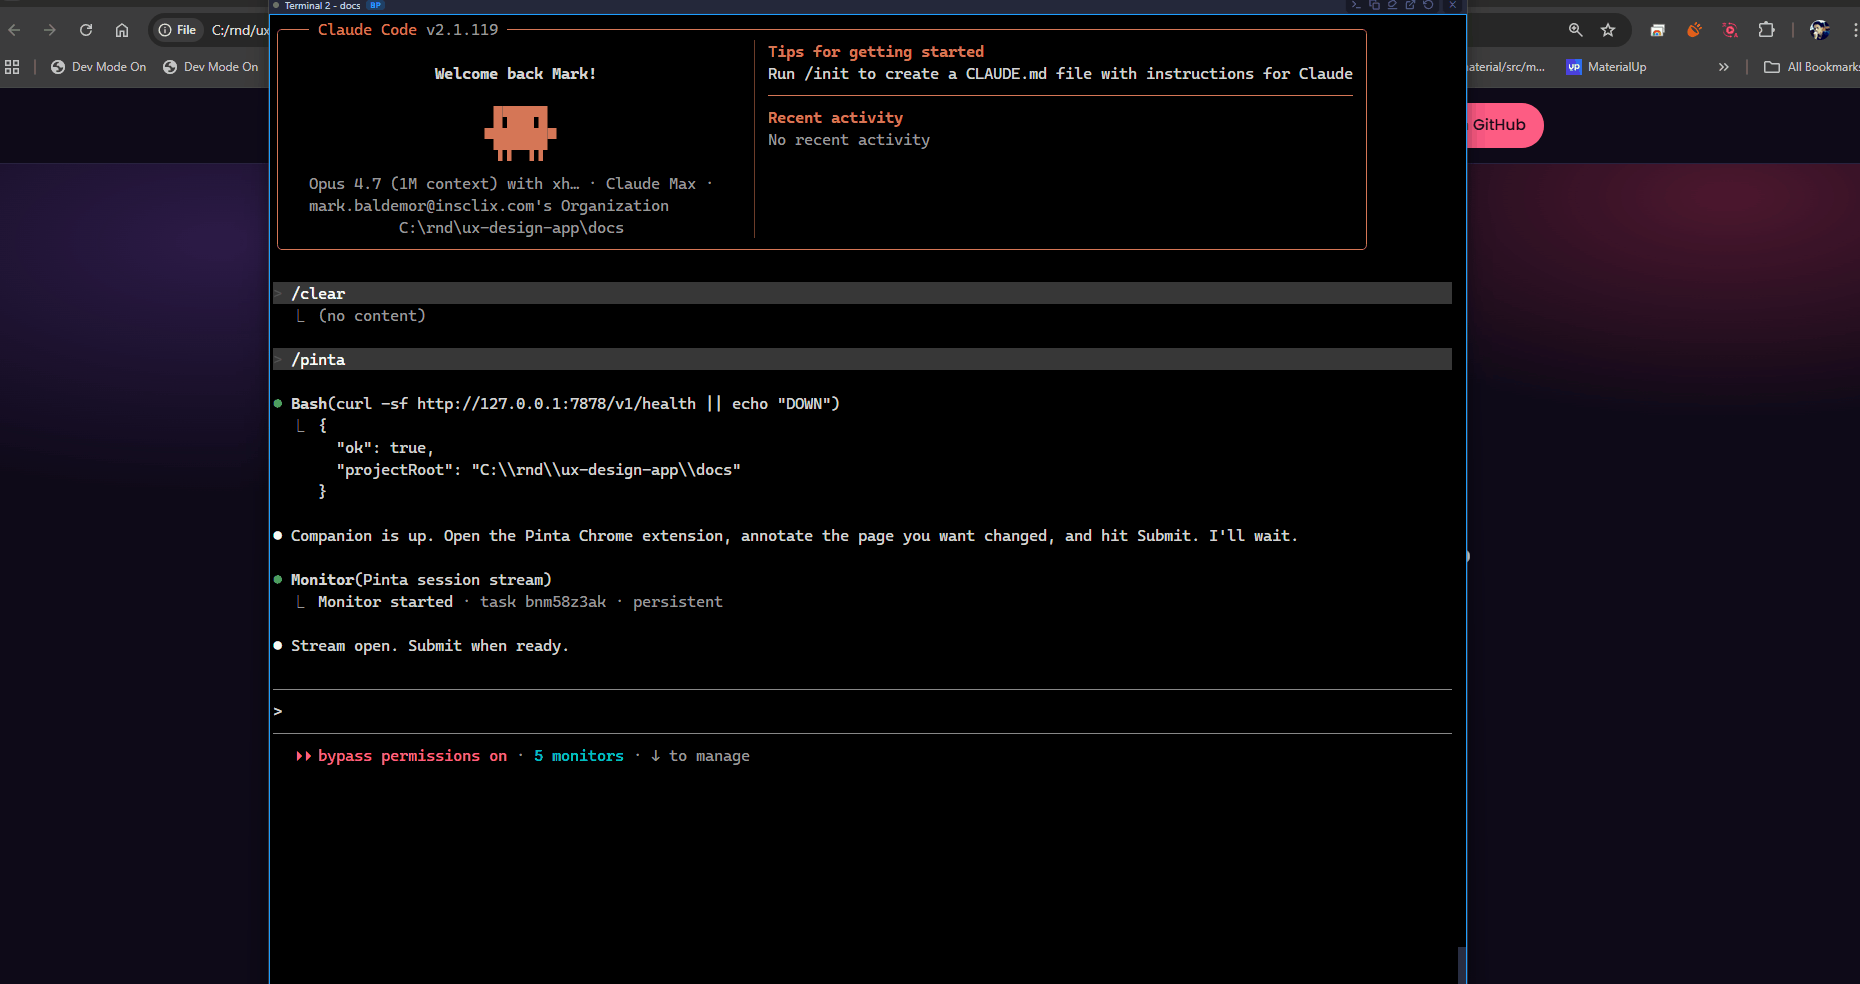This screenshot has width=1860, height=984.
Task: Open the MaterialUp bookmark
Action: click(x=1607, y=67)
